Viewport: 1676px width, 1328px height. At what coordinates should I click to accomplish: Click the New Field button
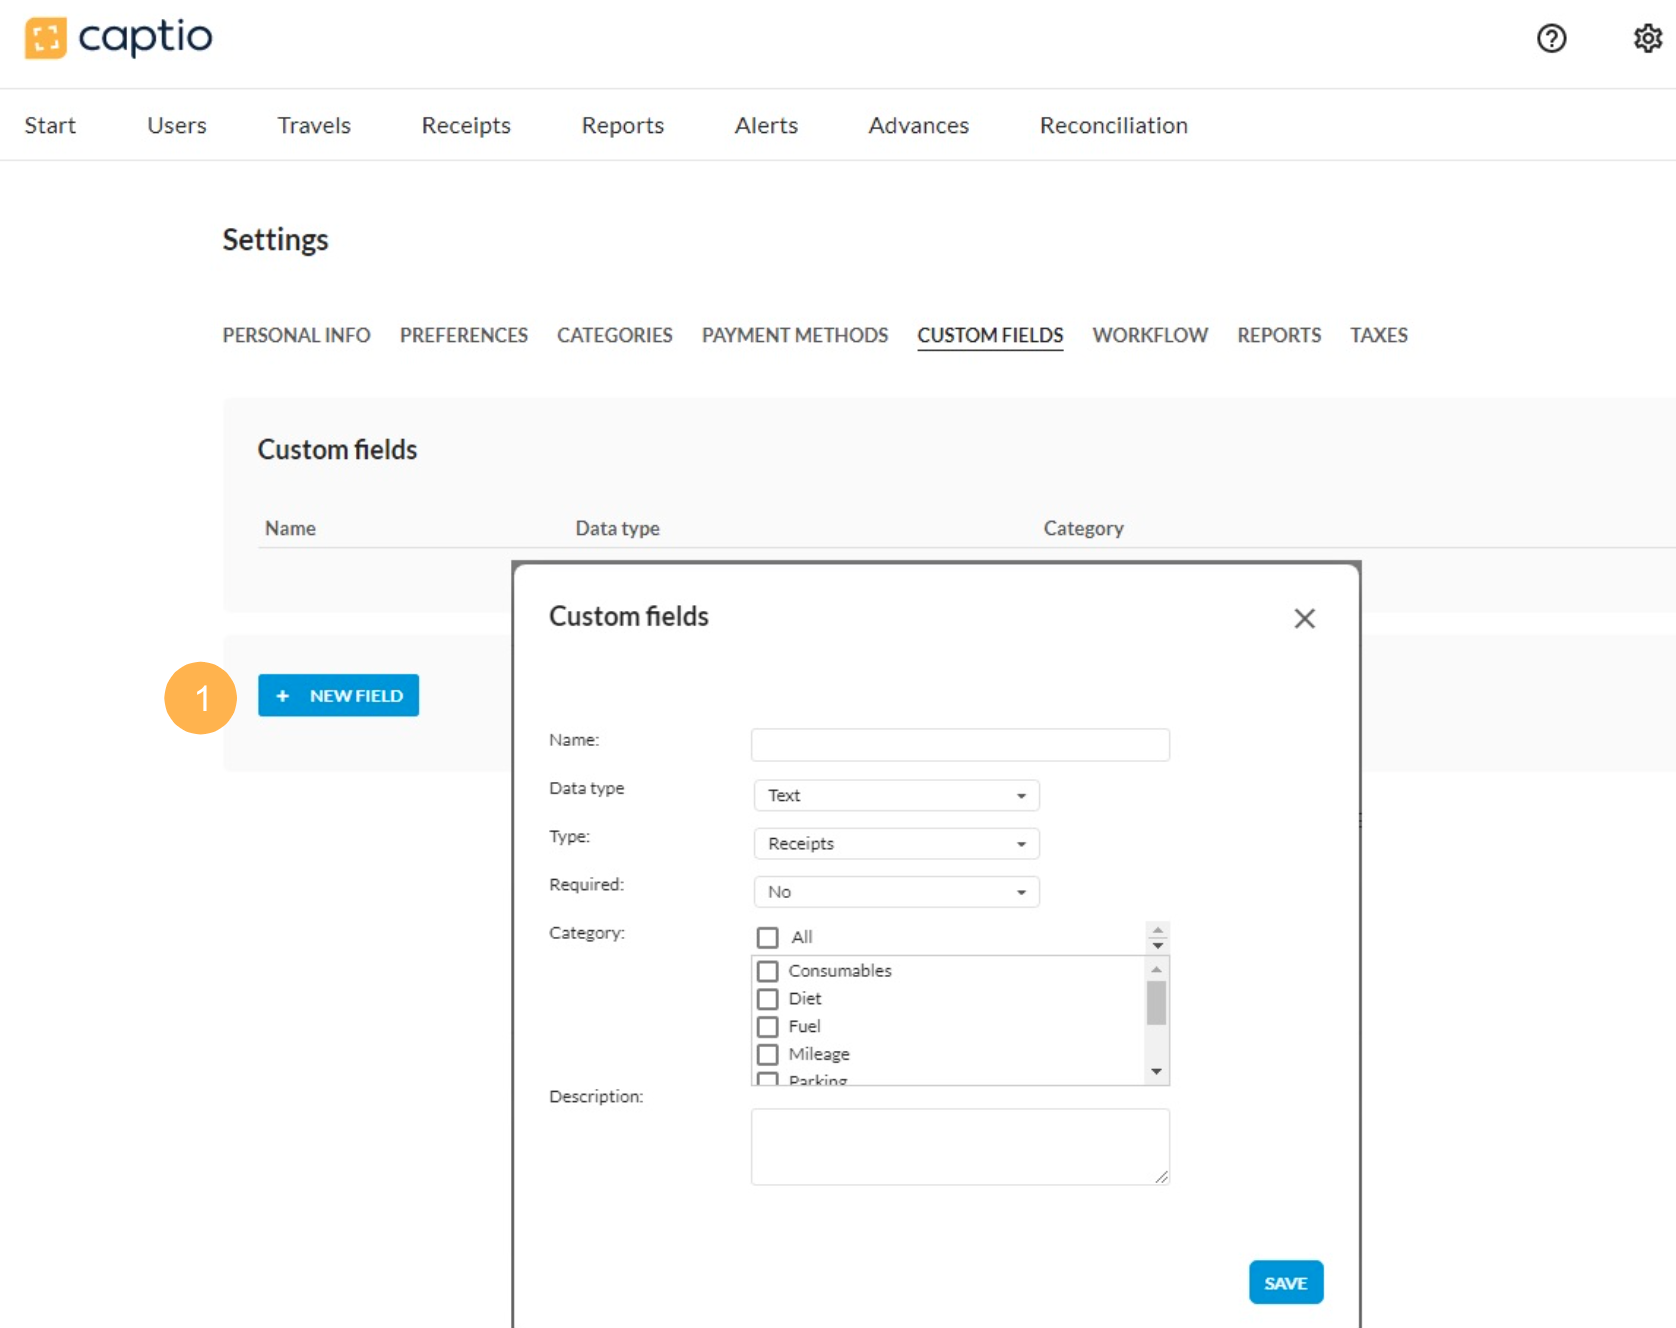pyautogui.click(x=338, y=695)
